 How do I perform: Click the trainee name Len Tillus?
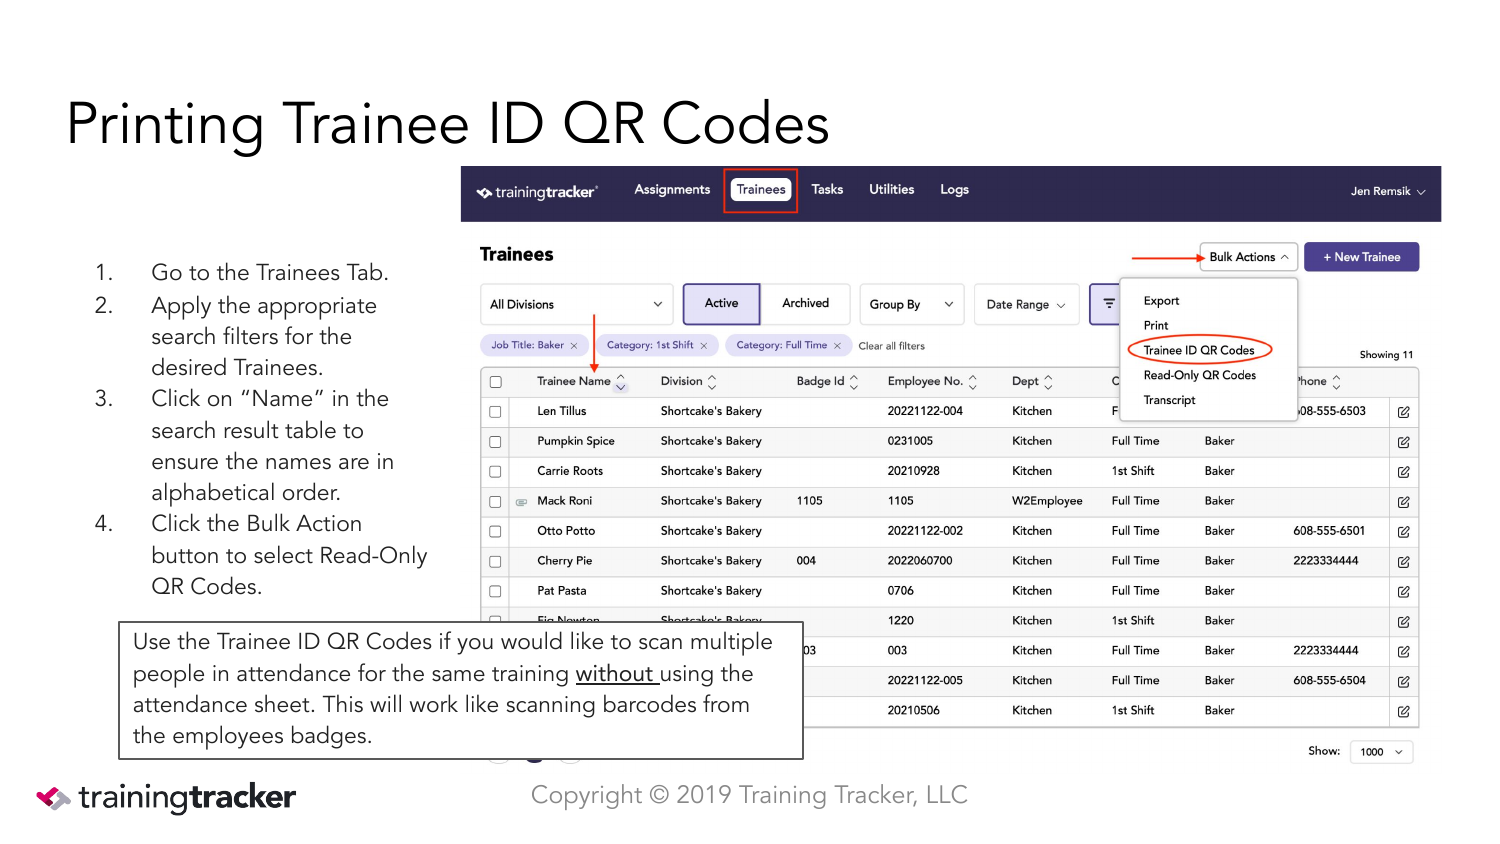click(x=562, y=411)
